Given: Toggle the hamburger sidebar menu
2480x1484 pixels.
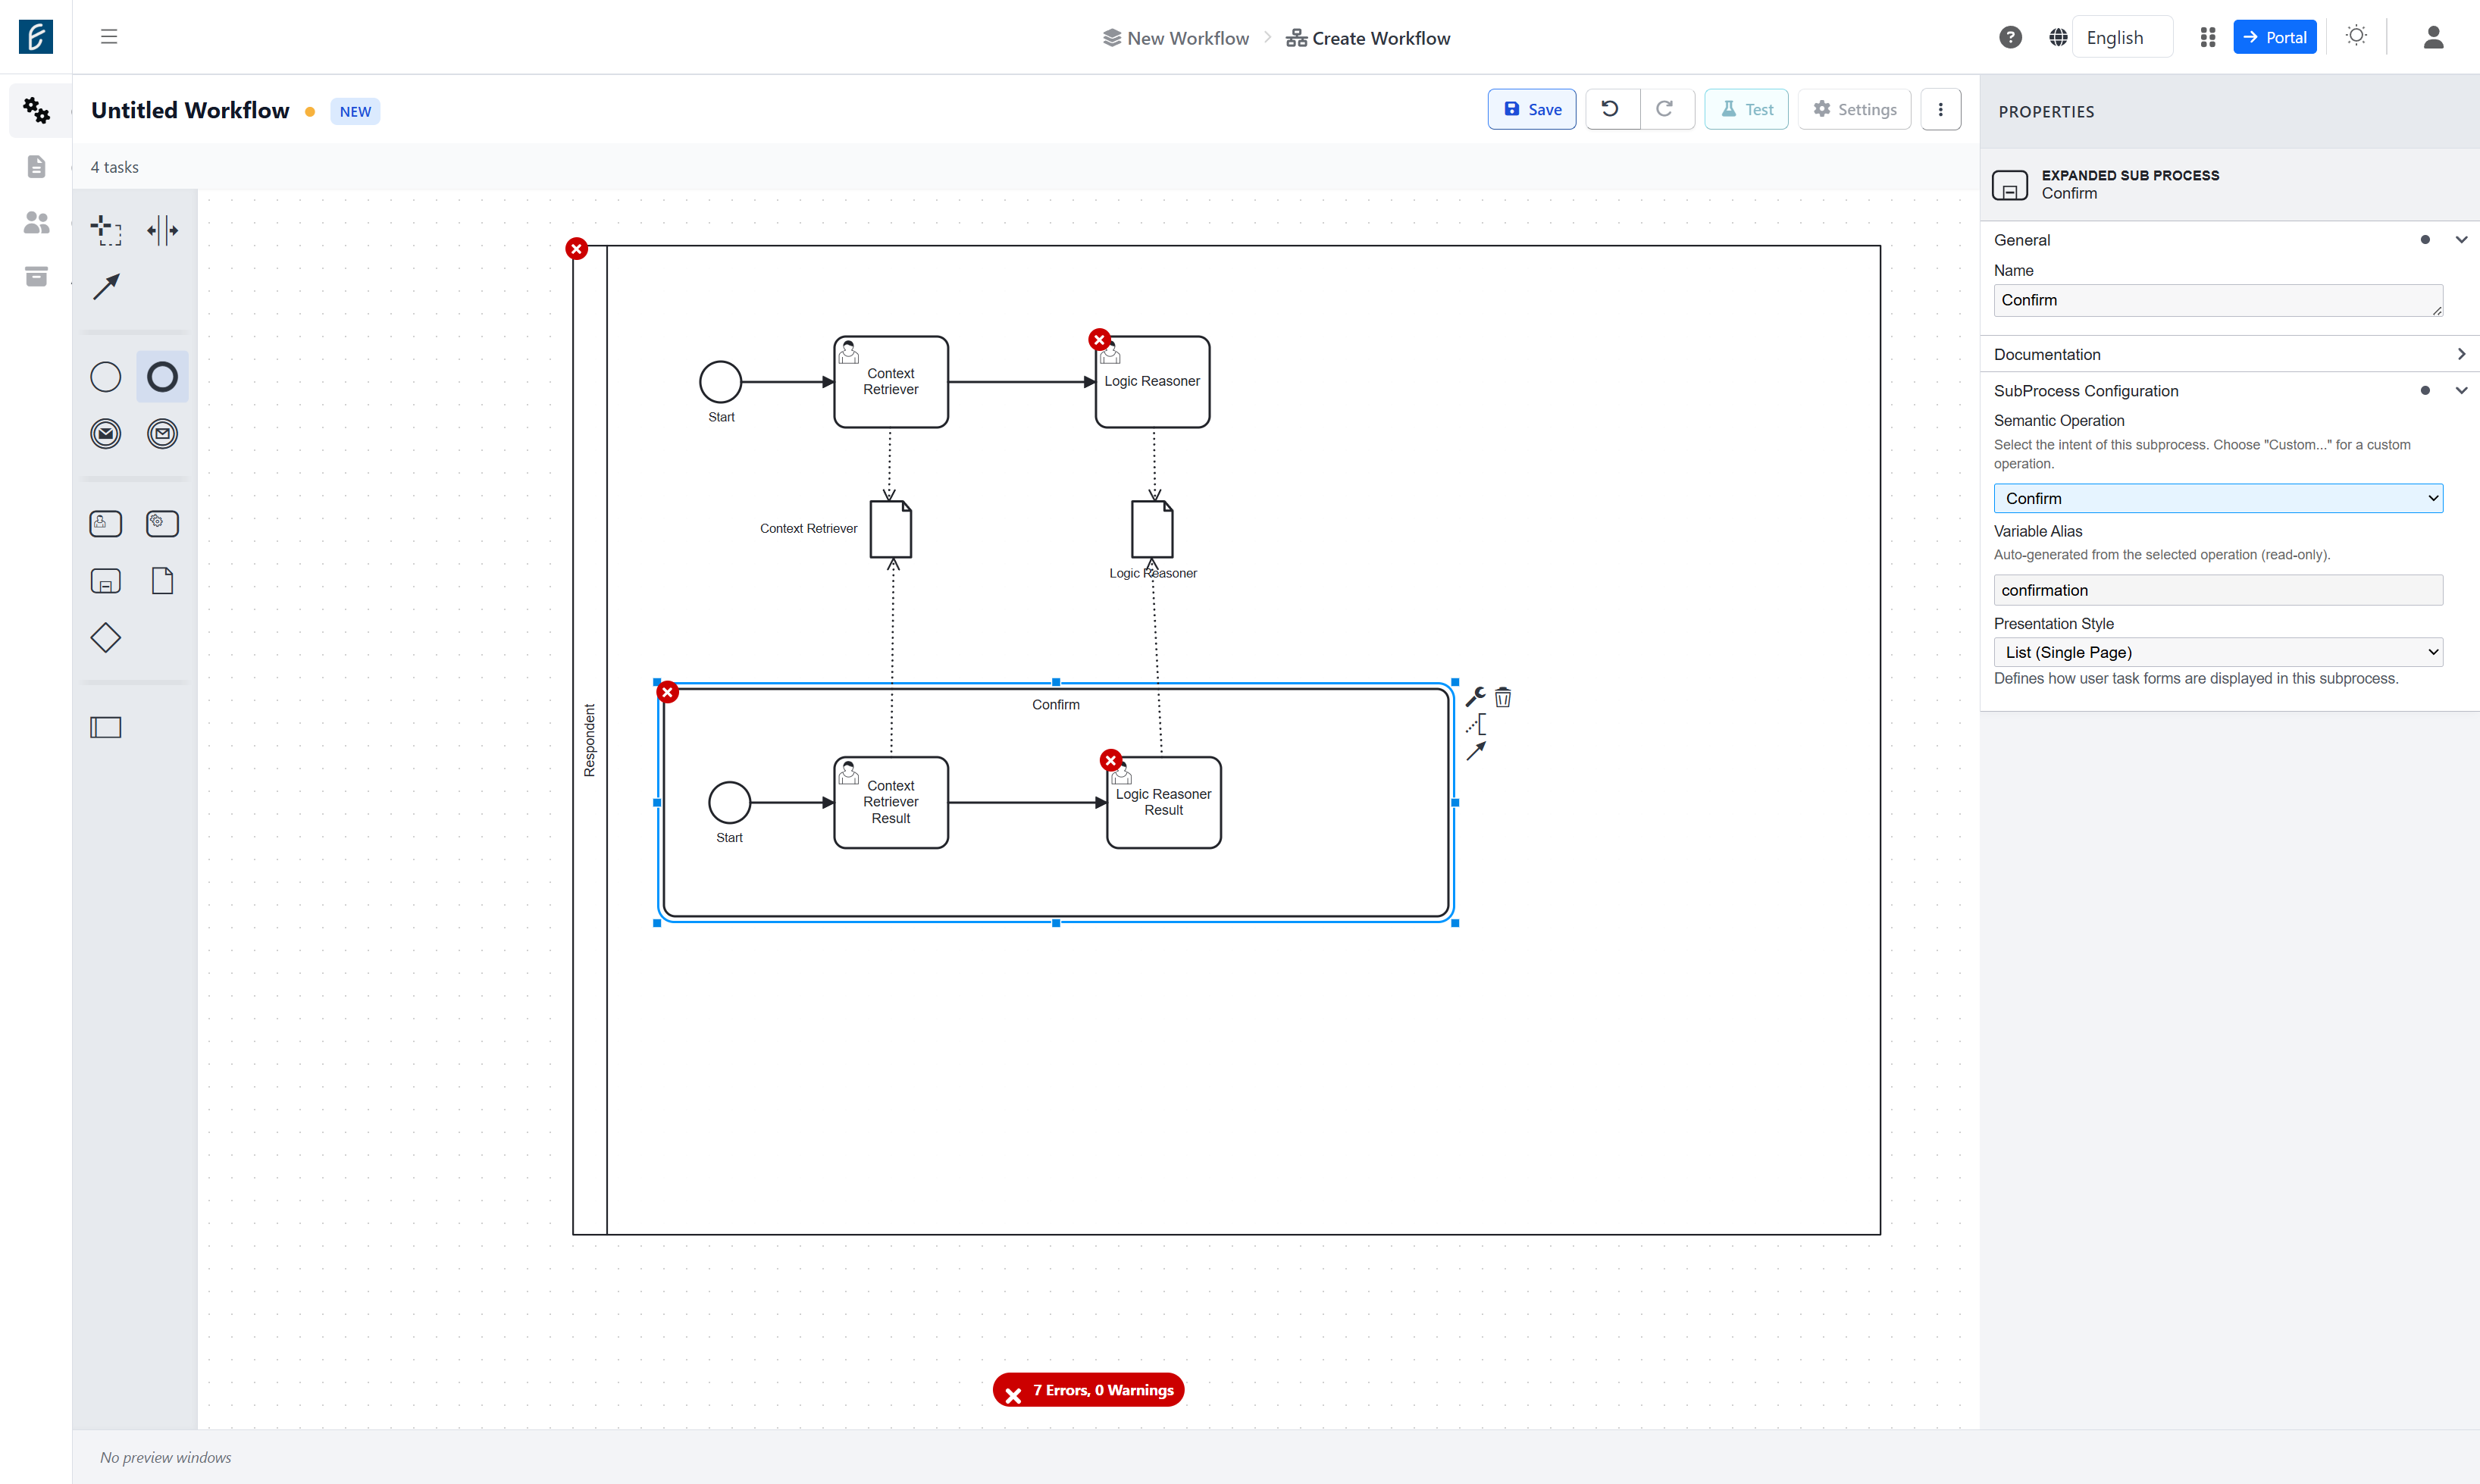Looking at the screenshot, I should pos(109,37).
